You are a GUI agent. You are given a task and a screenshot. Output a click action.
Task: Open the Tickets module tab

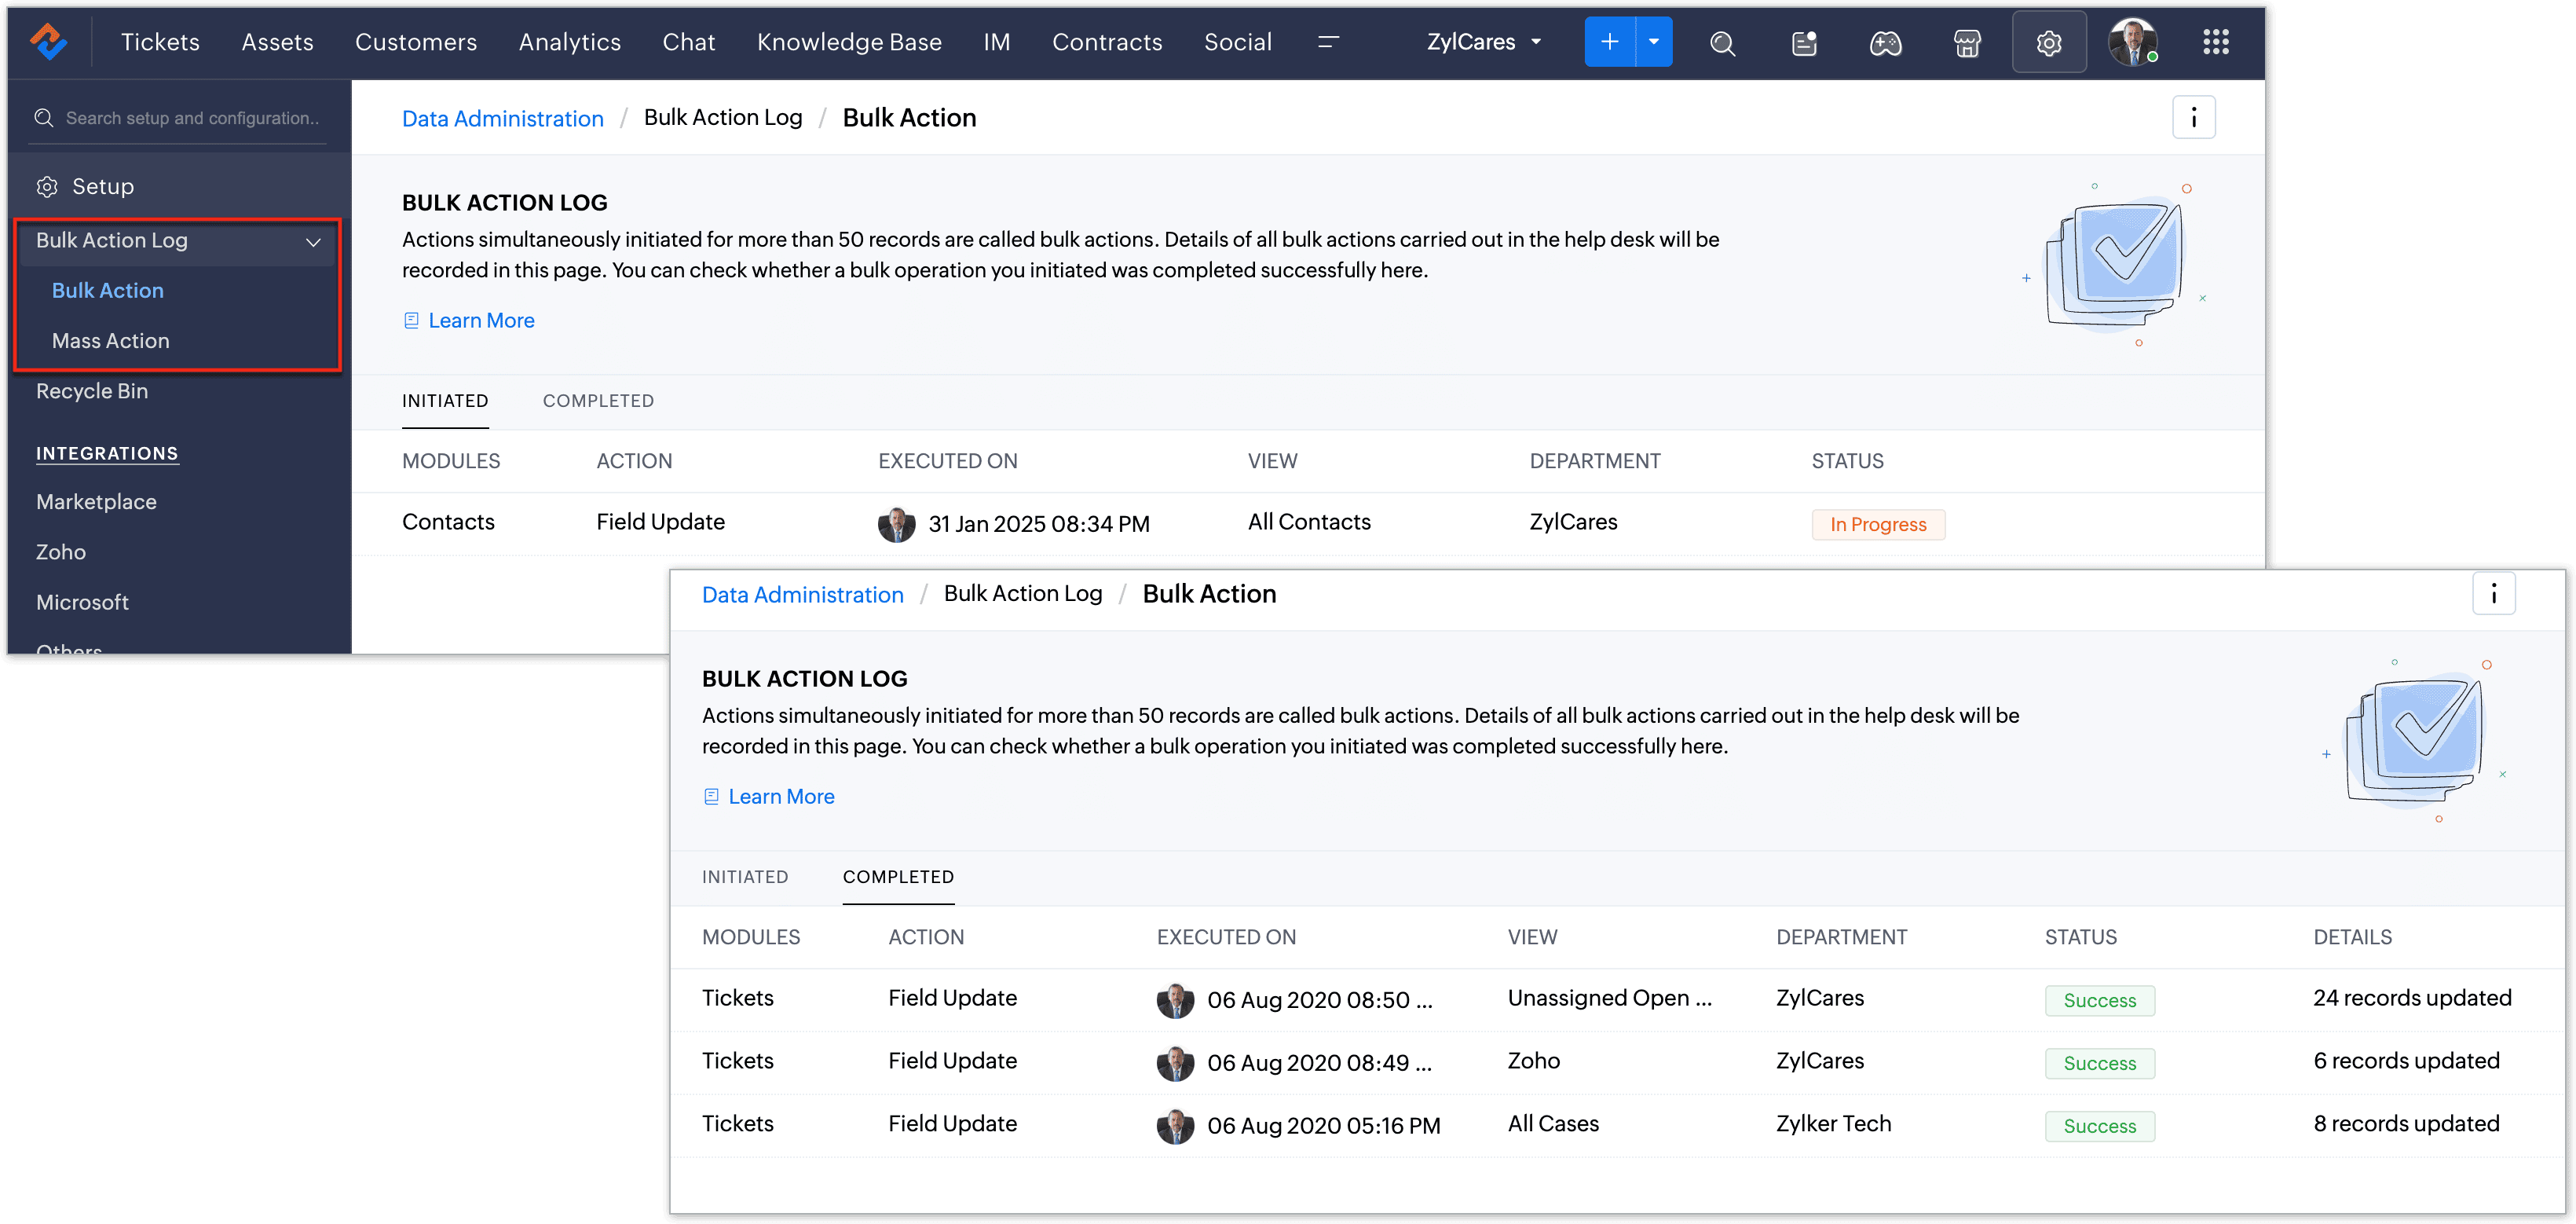pos(160,42)
